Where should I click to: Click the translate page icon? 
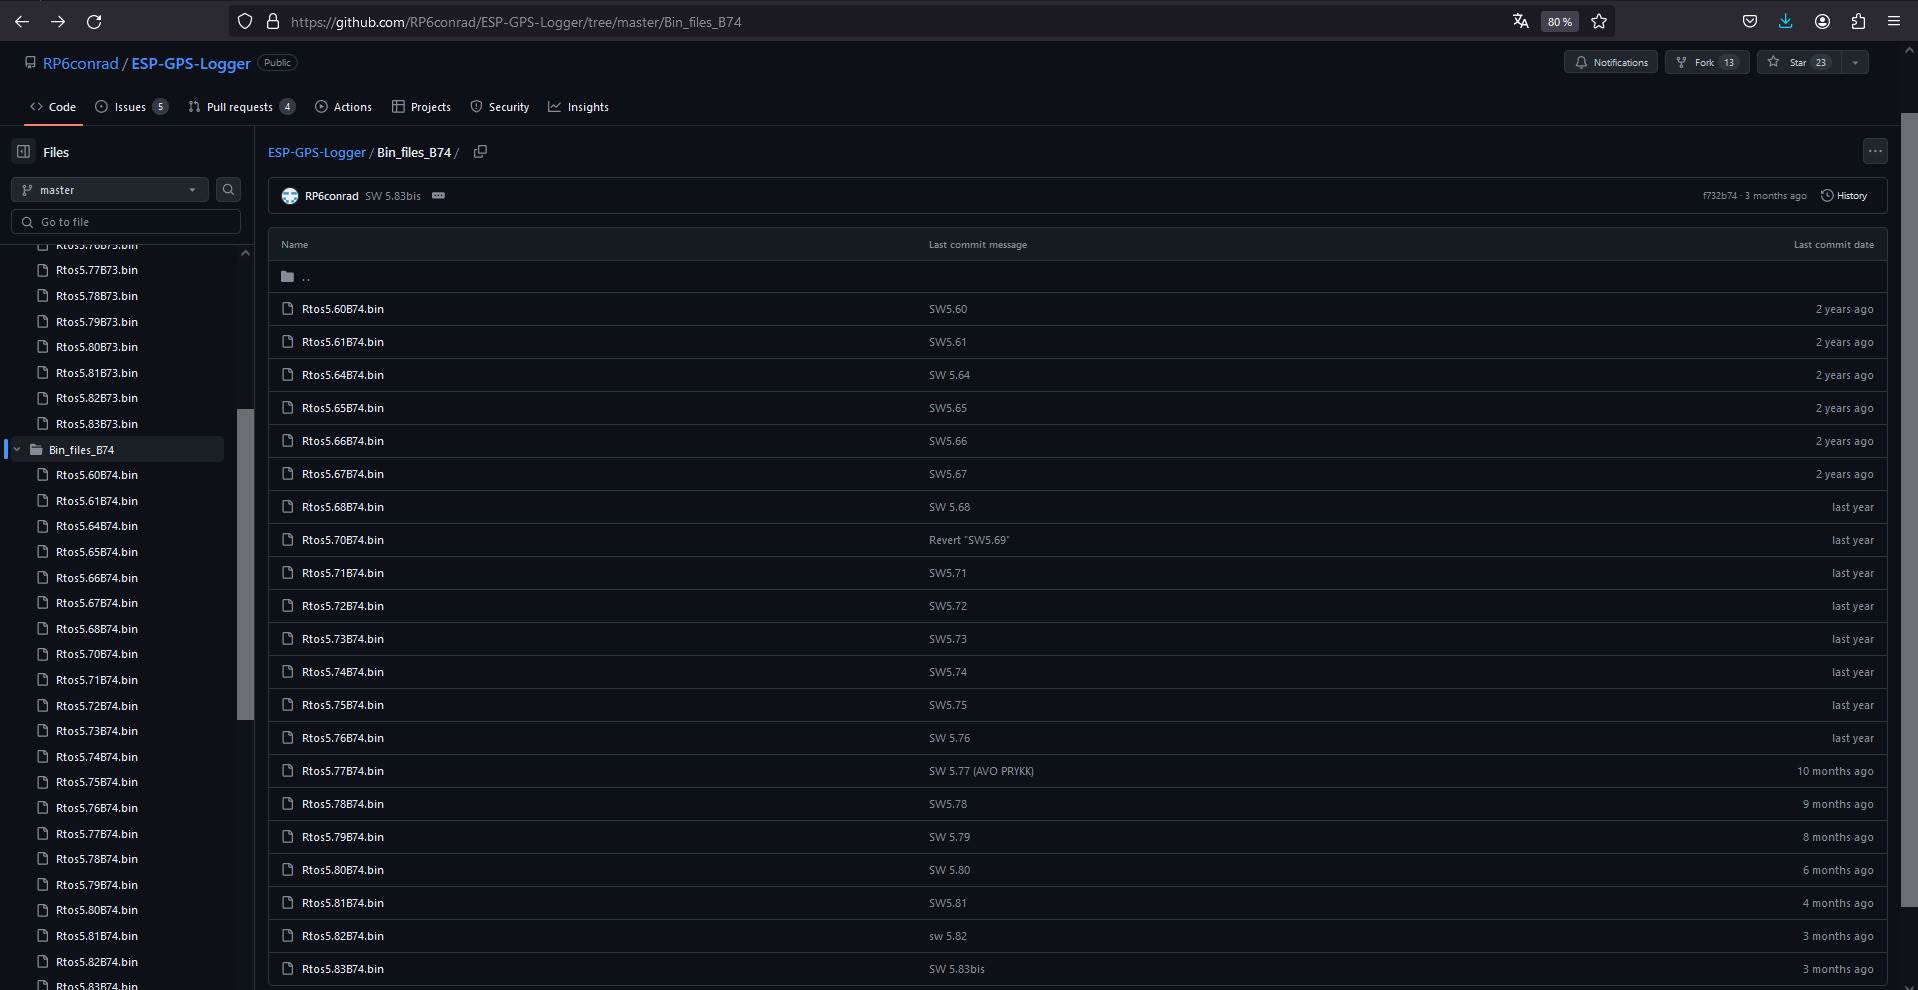[x=1520, y=21]
